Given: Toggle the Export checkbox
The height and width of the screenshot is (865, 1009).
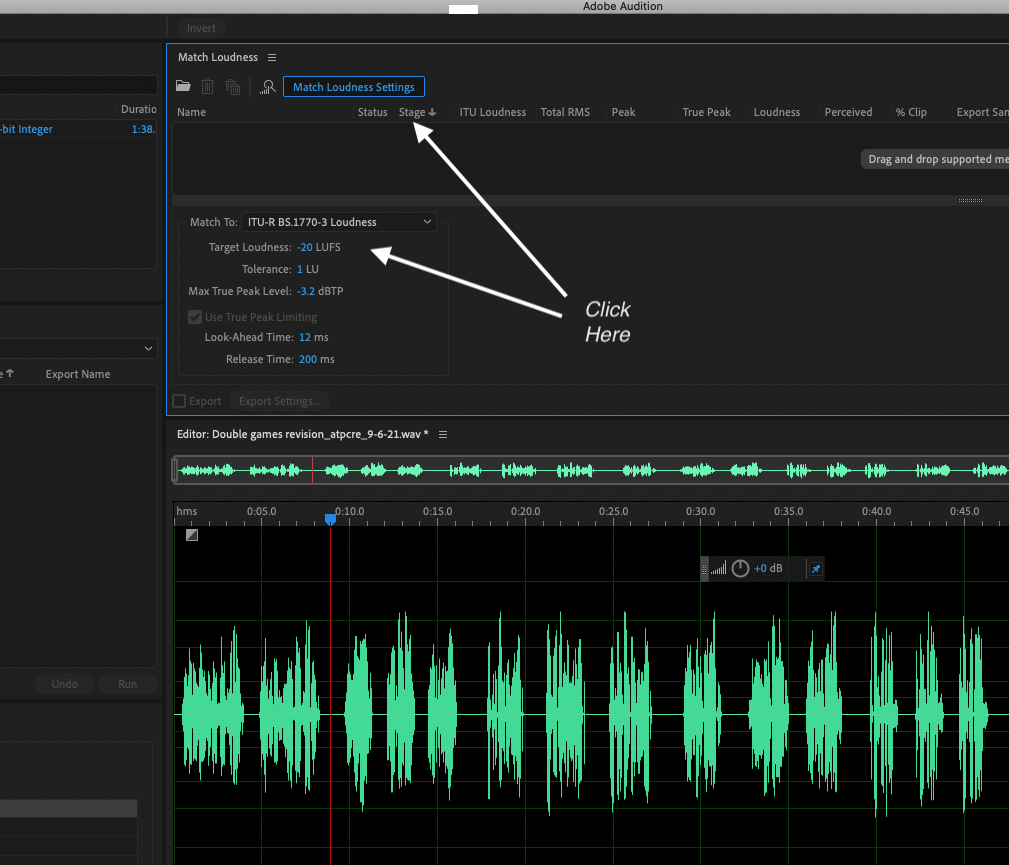Looking at the screenshot, I should [180, 401].
